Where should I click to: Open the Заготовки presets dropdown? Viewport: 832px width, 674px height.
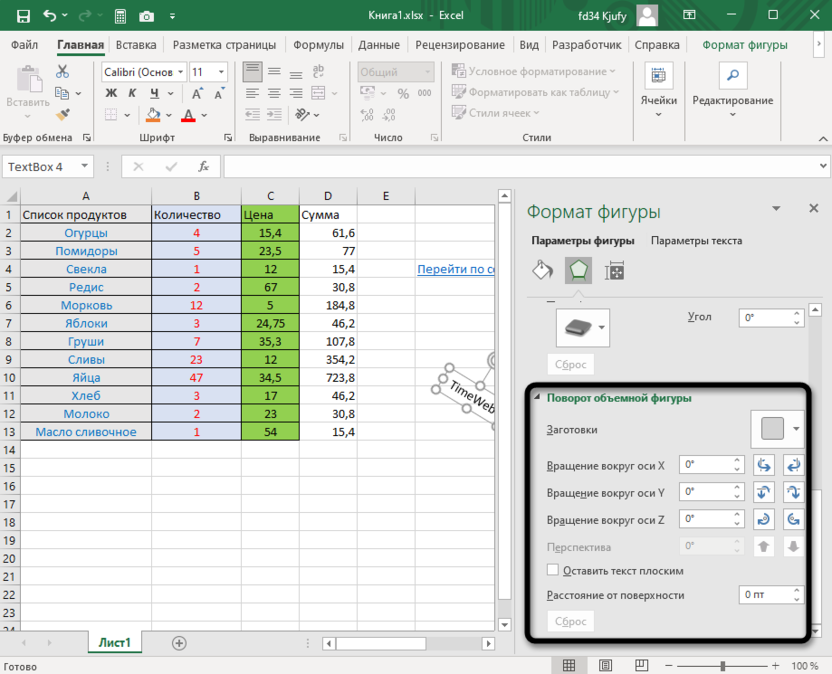click(x=777, y=429)
